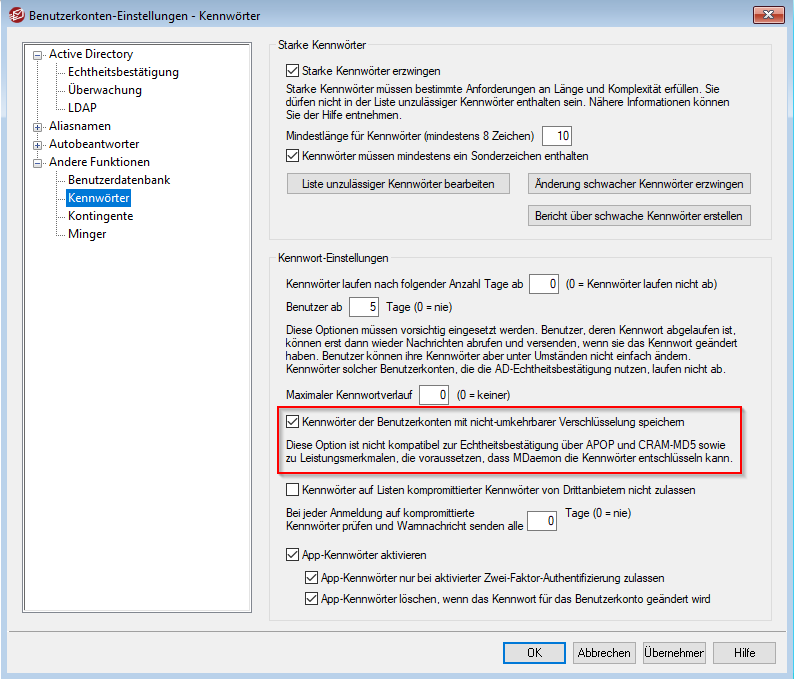
Task: Expand the Autobeantworter tree node
Action: 38,145
